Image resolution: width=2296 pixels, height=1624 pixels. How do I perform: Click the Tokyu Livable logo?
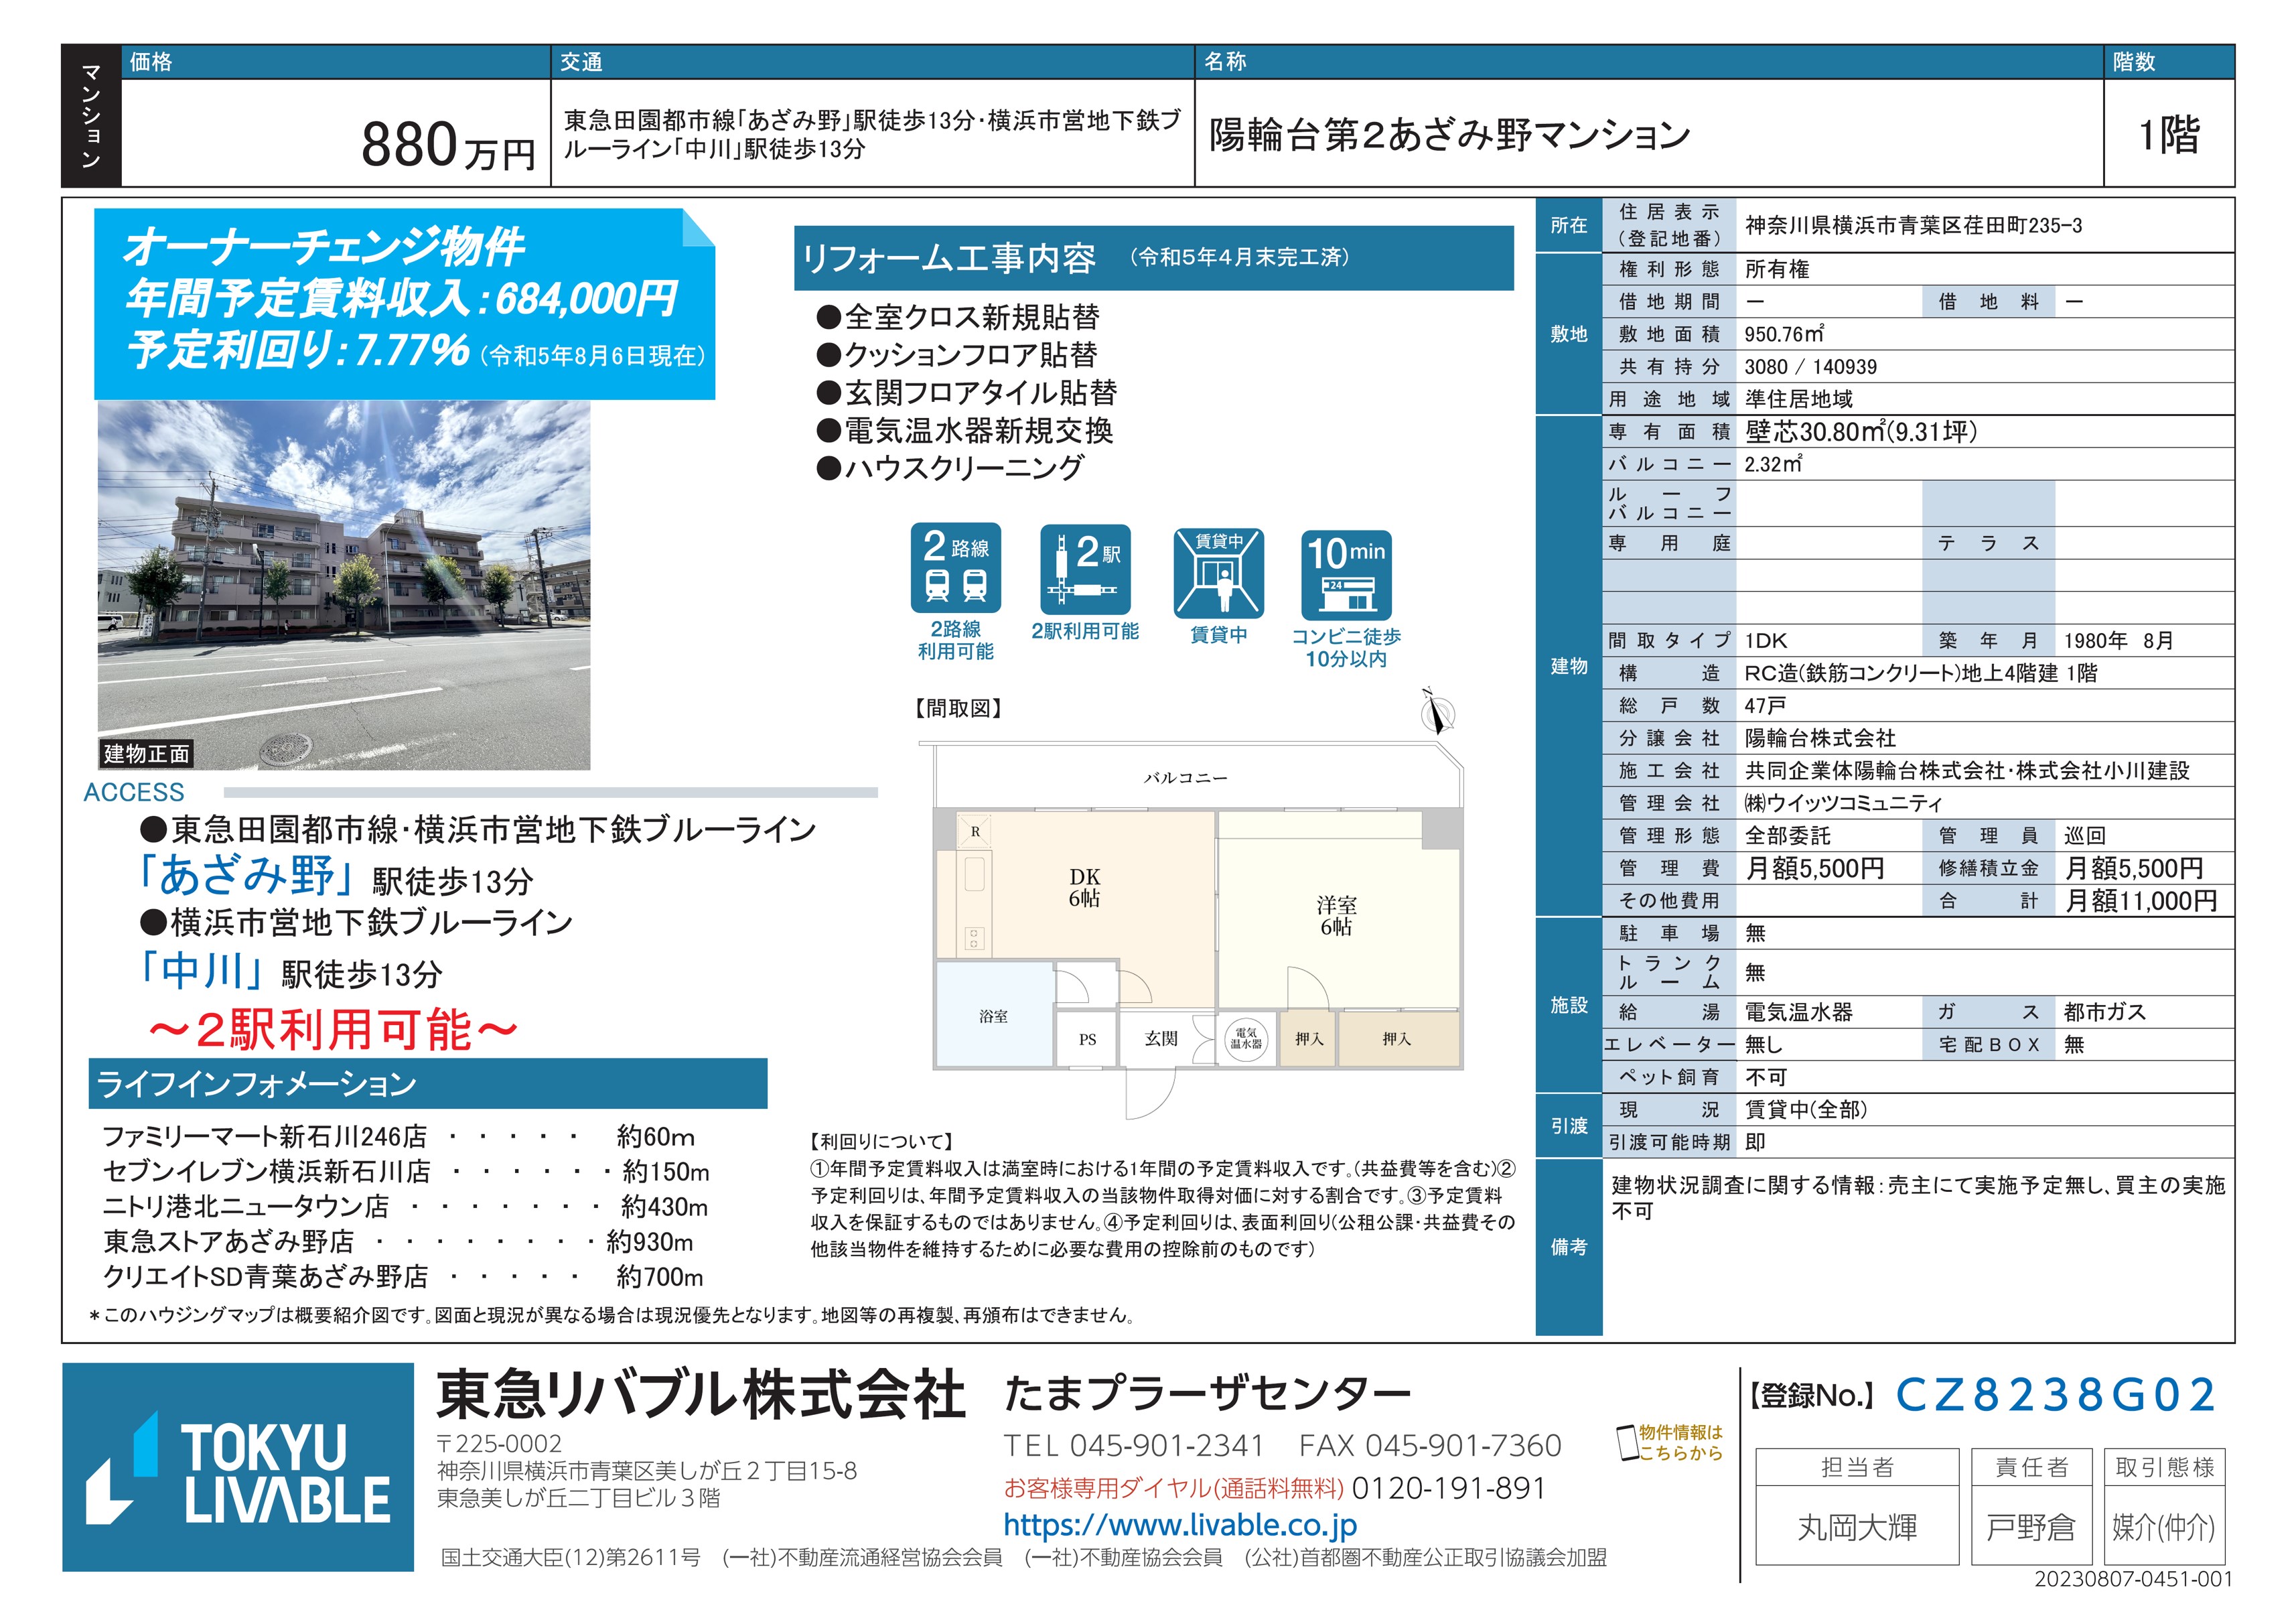point(238,1466)
